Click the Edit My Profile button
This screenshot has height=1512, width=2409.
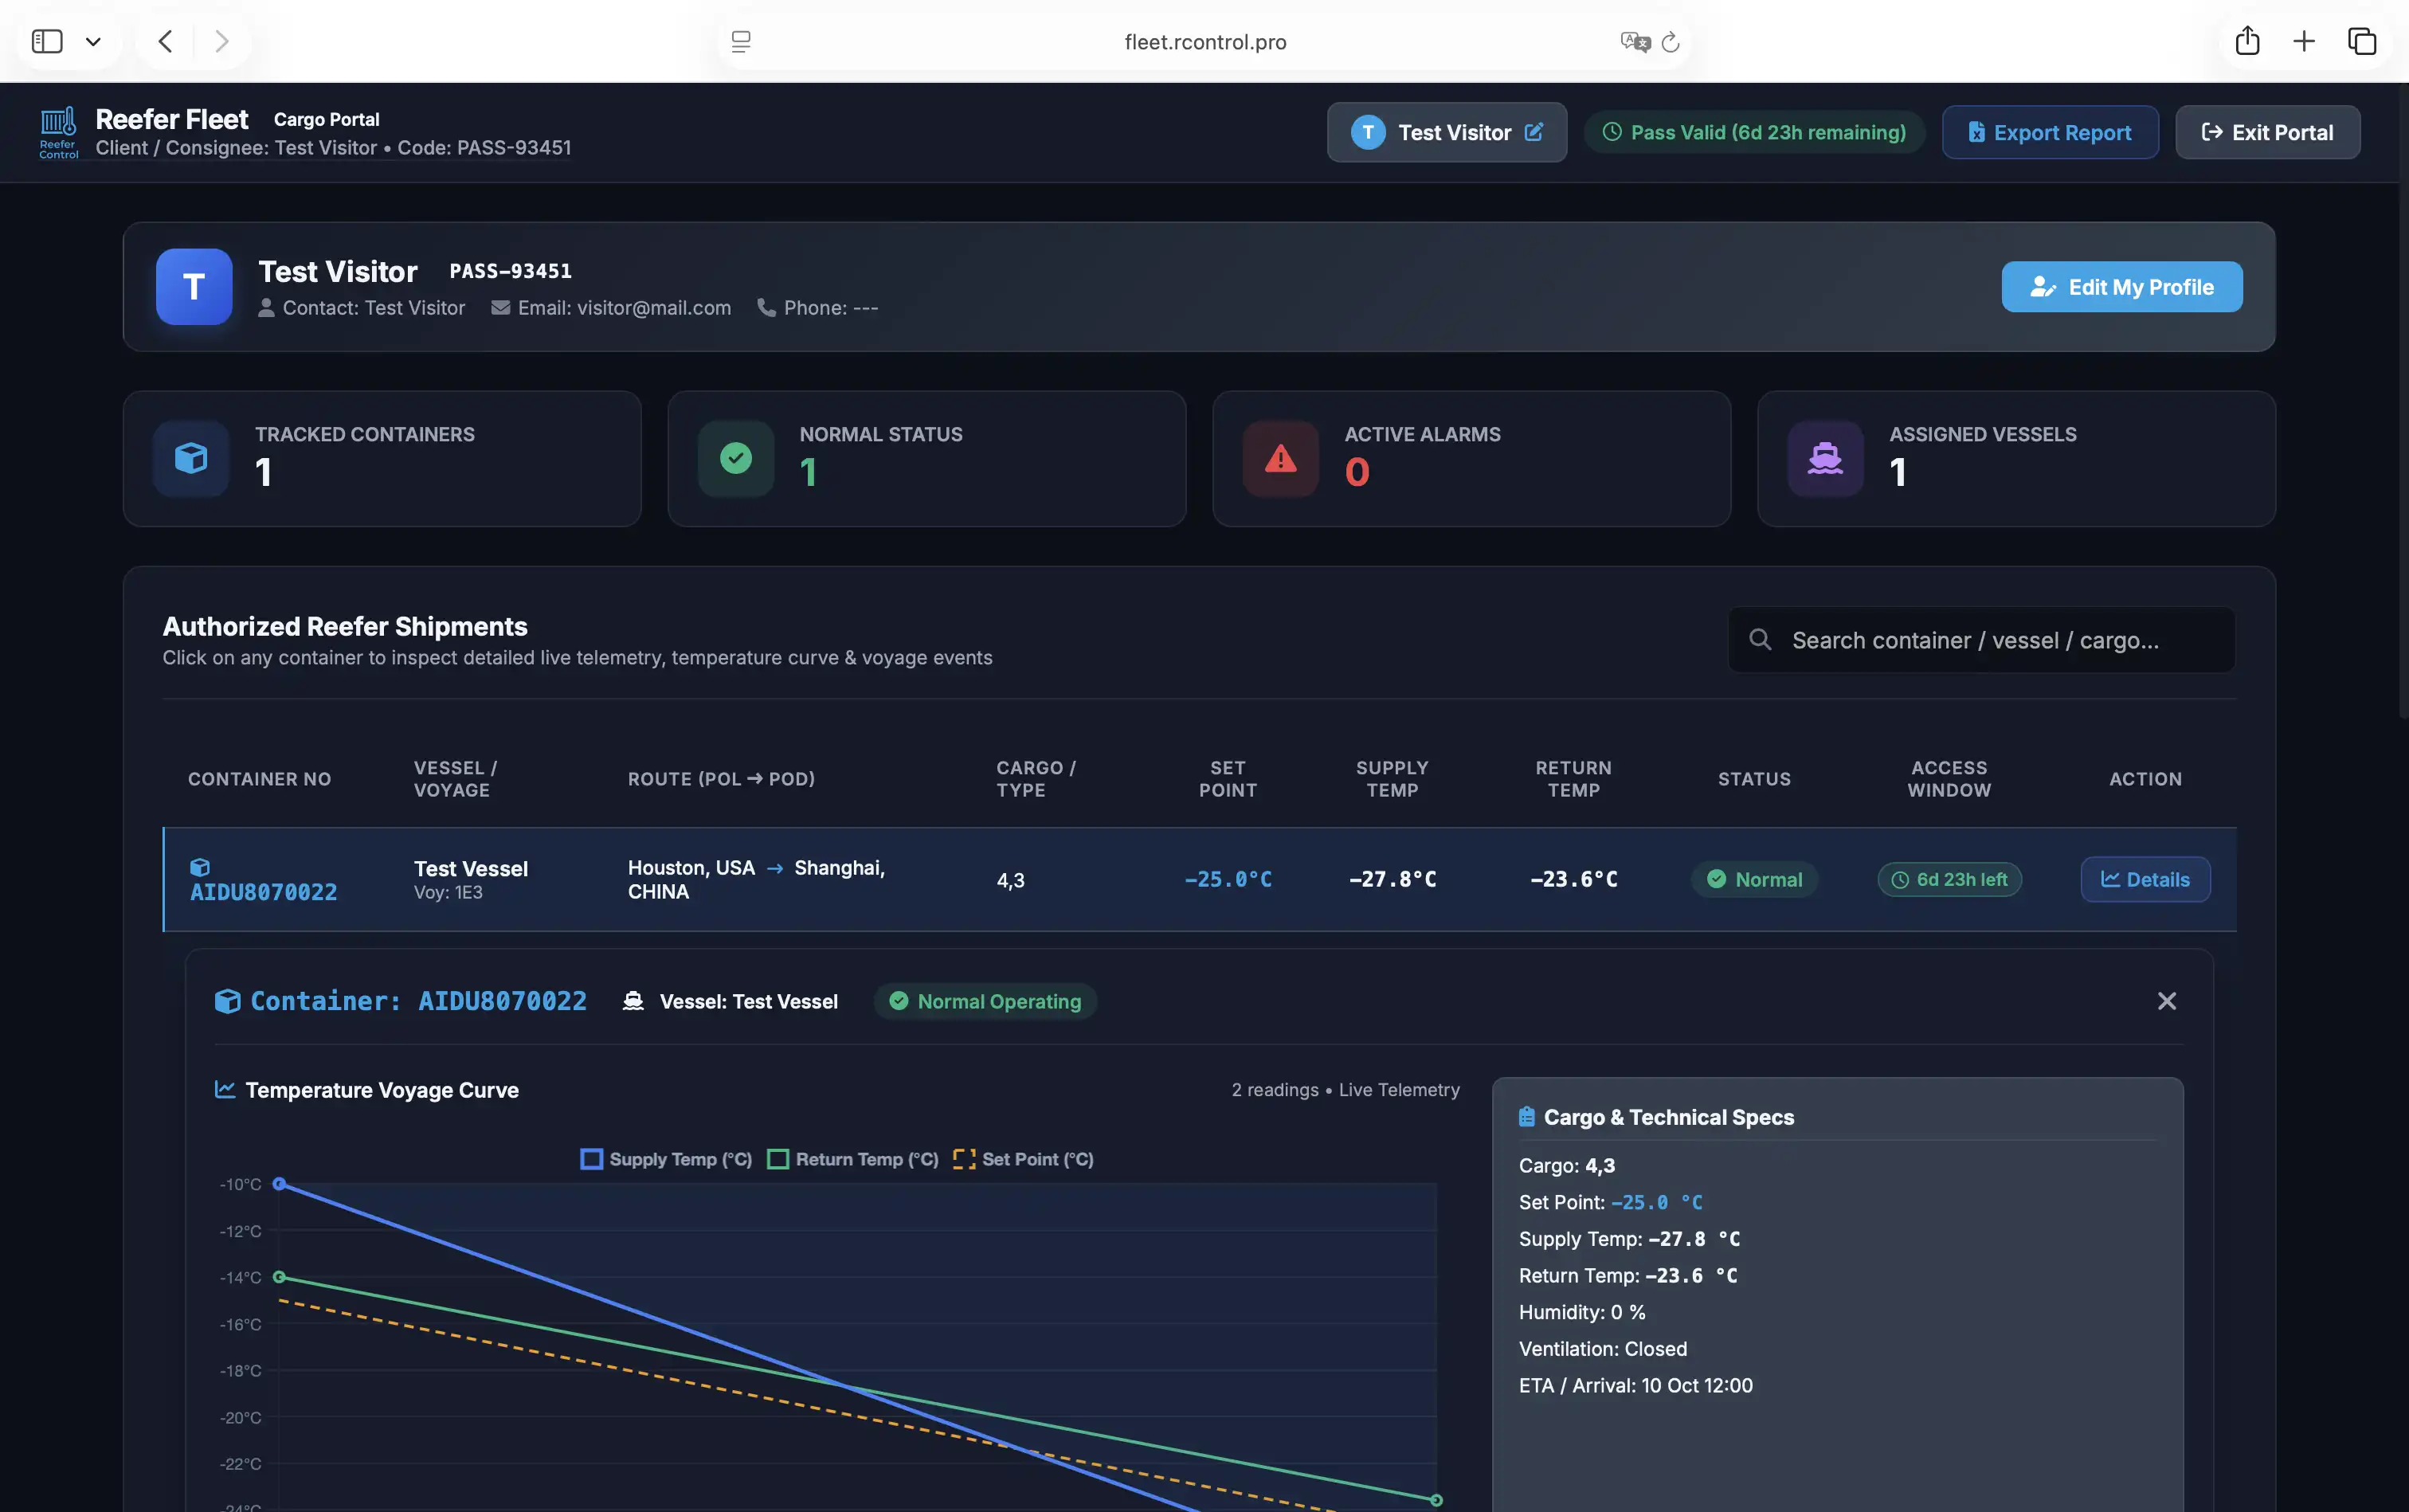tap(2122, 287)
